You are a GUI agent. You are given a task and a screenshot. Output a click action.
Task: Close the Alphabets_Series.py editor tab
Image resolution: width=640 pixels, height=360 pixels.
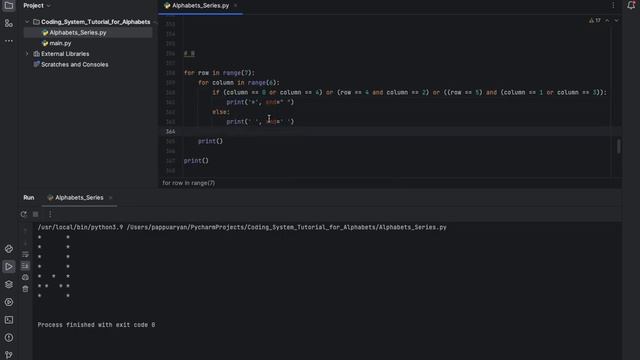click(236, 6)
